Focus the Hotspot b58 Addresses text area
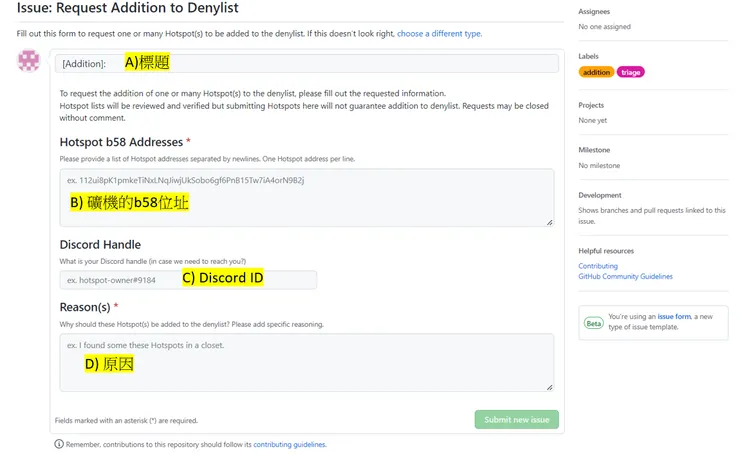The image size is (740, 458). (305, 197)
